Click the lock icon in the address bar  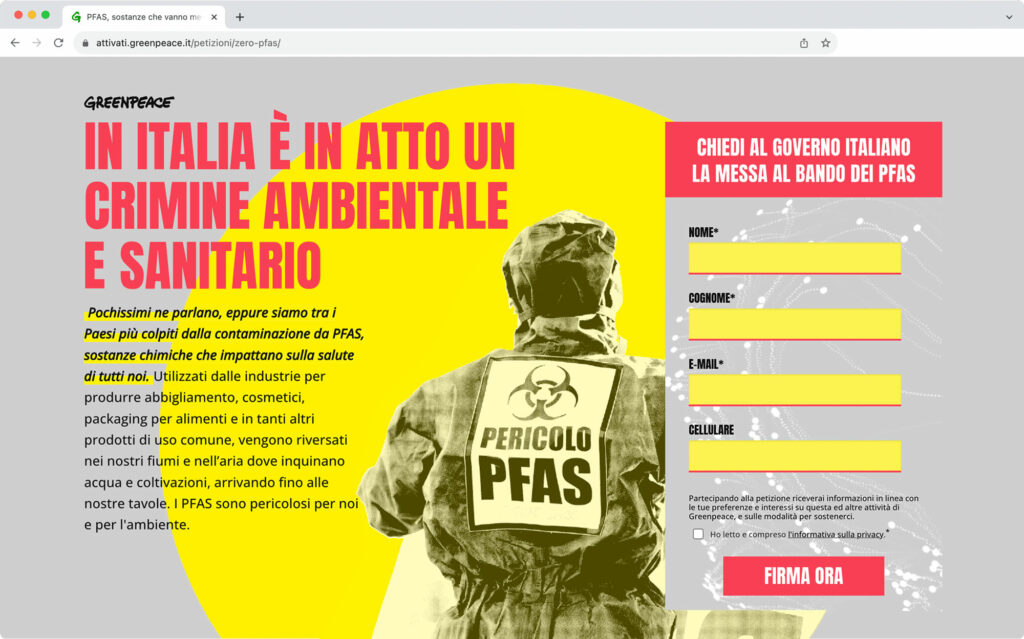[86, 43]
